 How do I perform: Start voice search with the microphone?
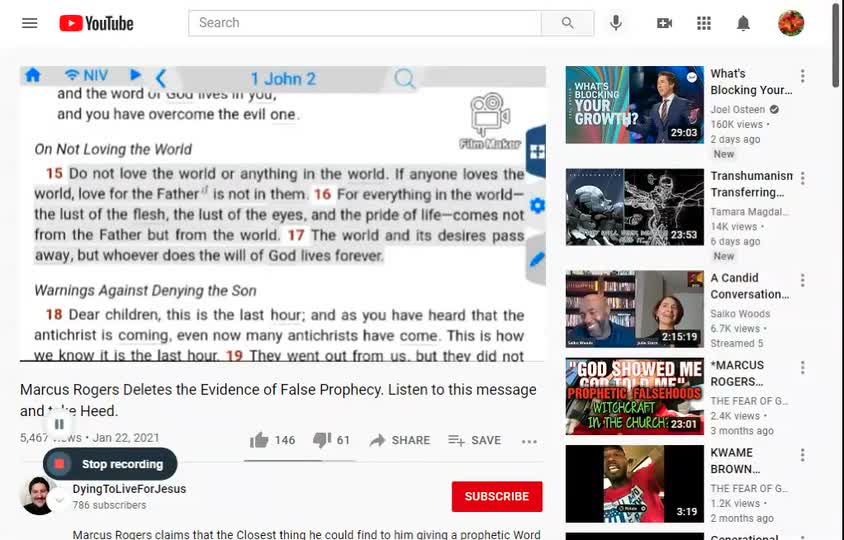[x=616, y=23]
